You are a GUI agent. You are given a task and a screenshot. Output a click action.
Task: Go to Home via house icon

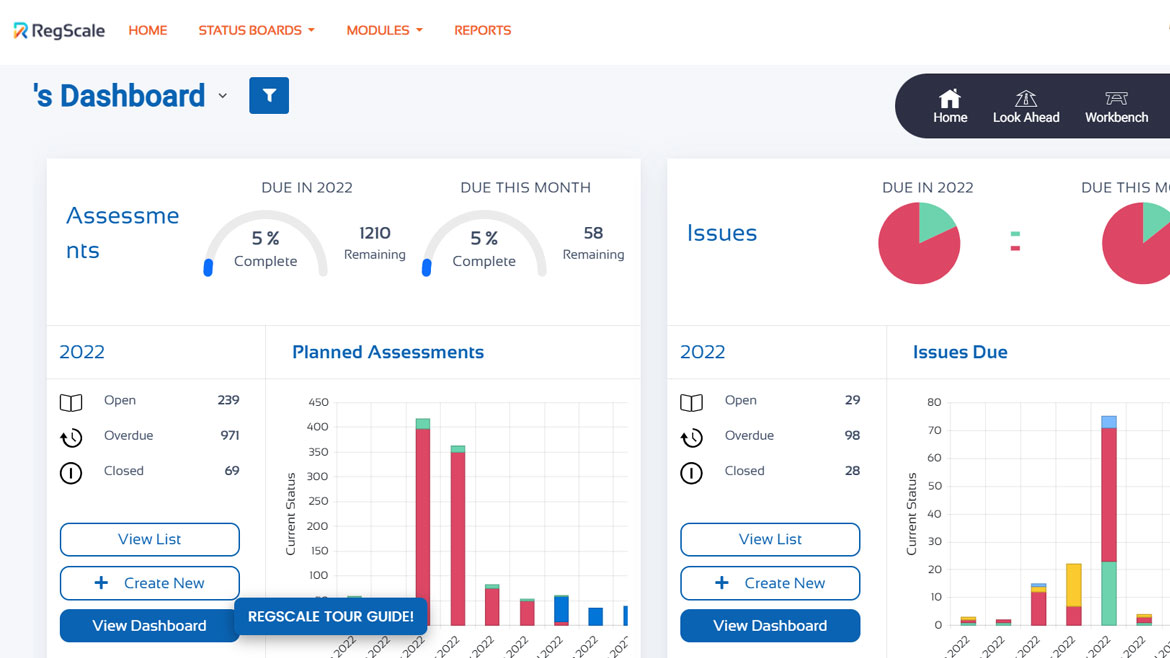click(950, 98)
